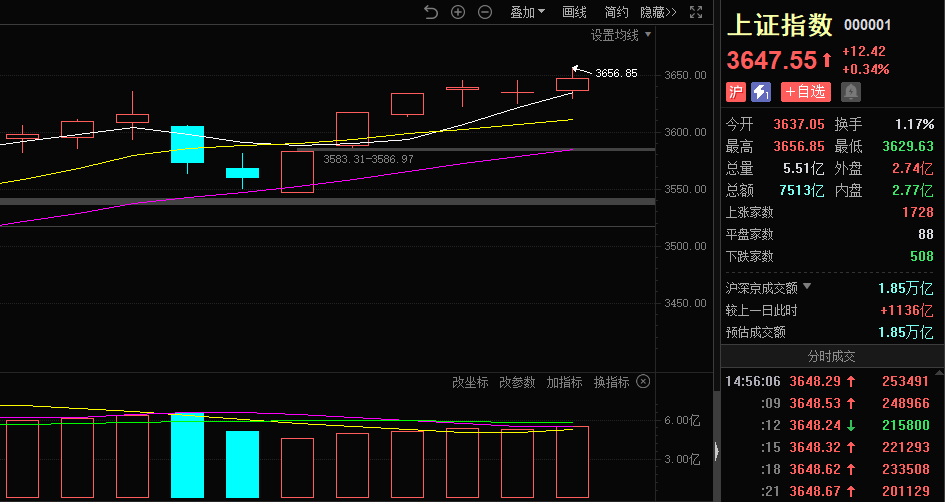The image size is (945, 502).
Task: Zoom out the chart with minus icon
Action: click(485, 12)
